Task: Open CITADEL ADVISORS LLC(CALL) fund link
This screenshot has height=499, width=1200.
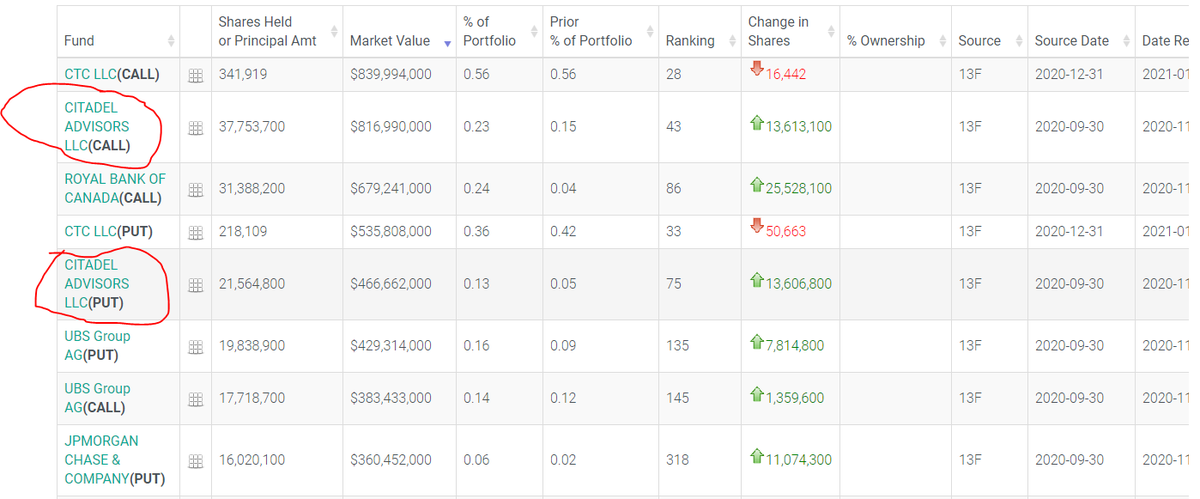Action: click(98, 126)
